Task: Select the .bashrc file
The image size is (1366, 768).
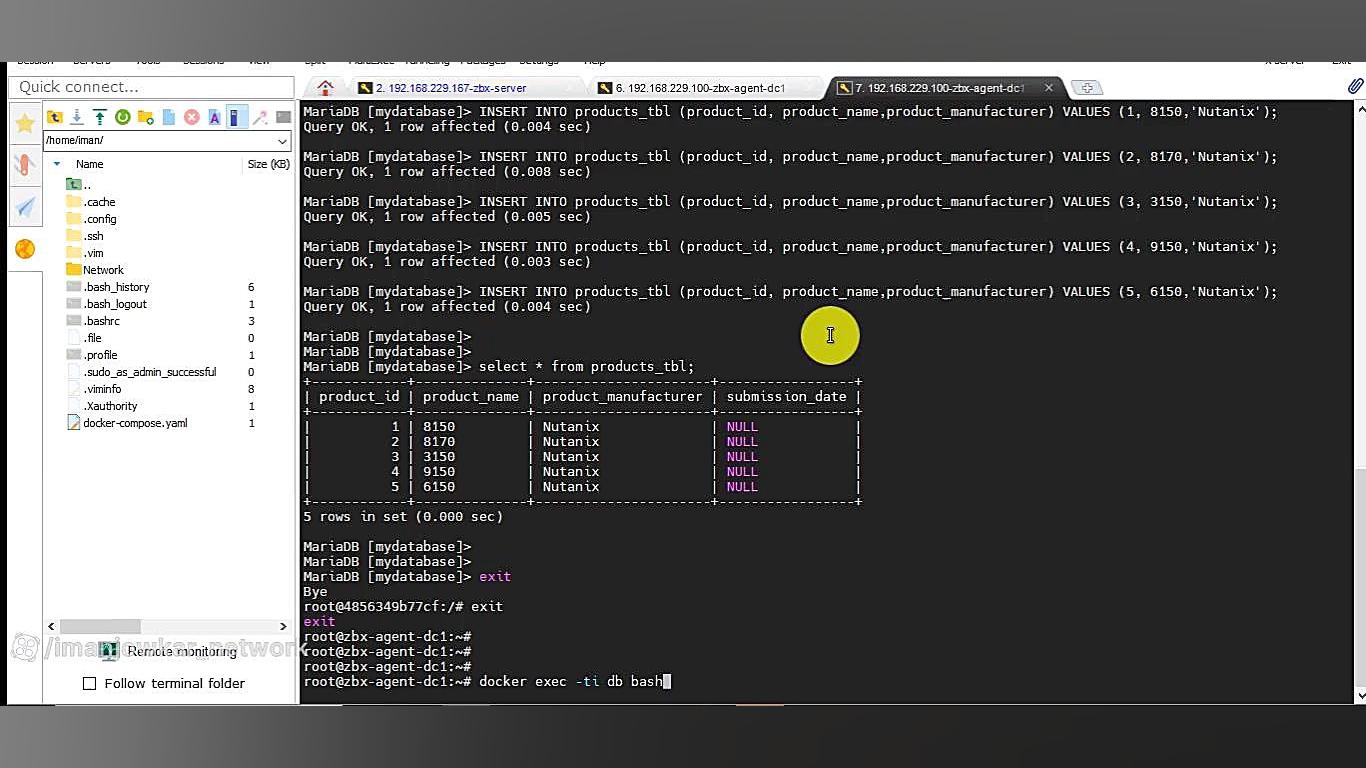Action: [93, 321]
